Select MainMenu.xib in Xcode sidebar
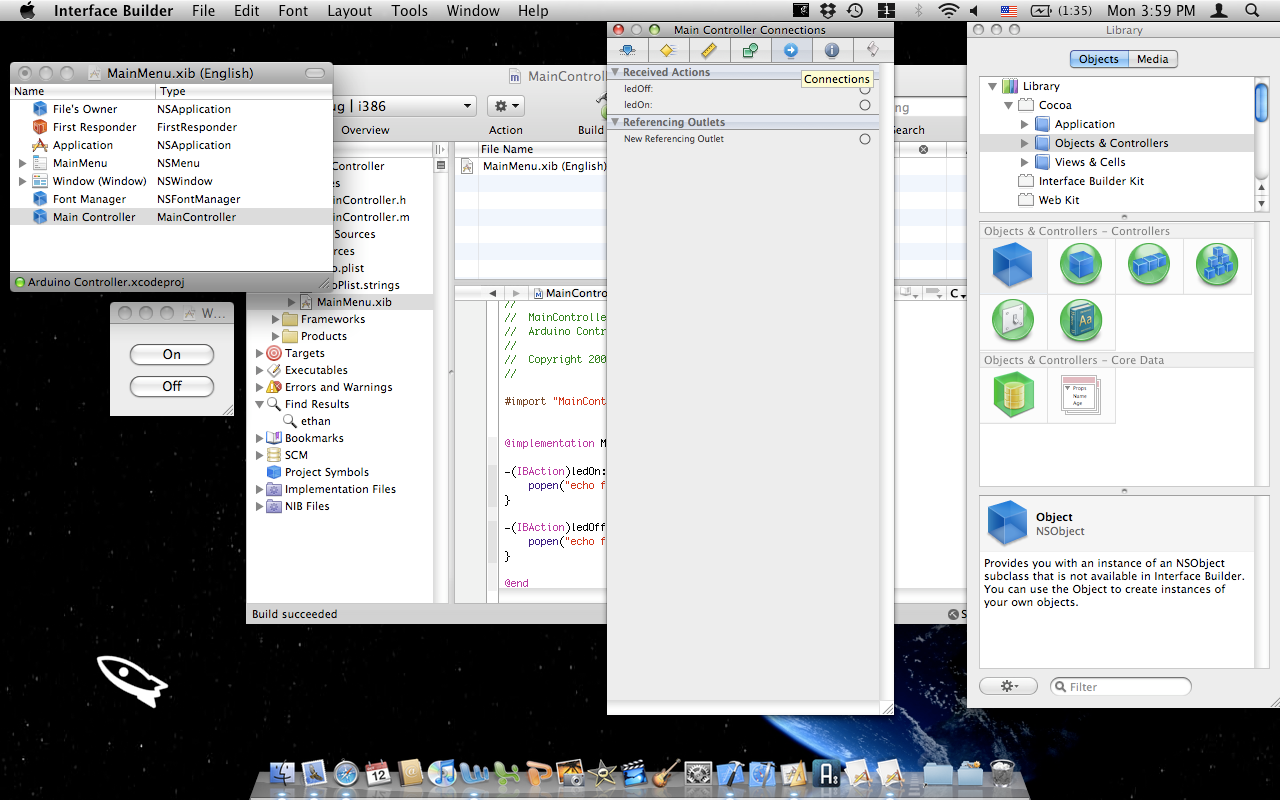 click(x=353, y=302)
